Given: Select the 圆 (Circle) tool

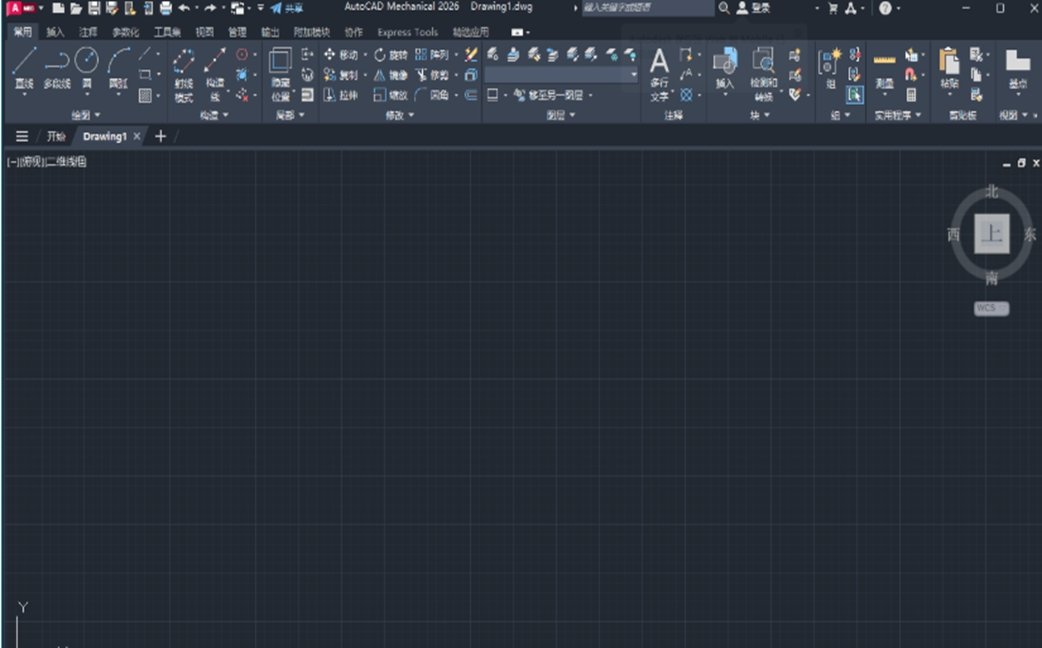Looking at the screenshot, I should pos(86,67).
